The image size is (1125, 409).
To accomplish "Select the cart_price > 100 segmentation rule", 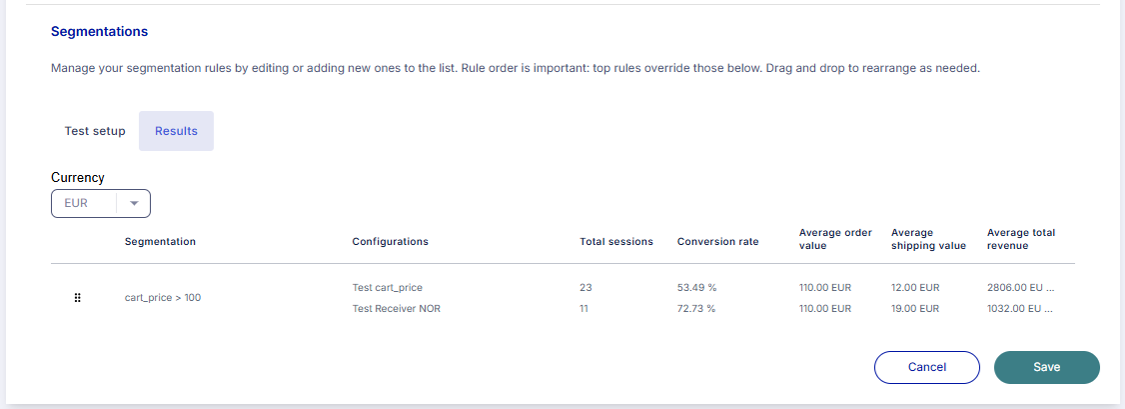I will tap(162, 298).
